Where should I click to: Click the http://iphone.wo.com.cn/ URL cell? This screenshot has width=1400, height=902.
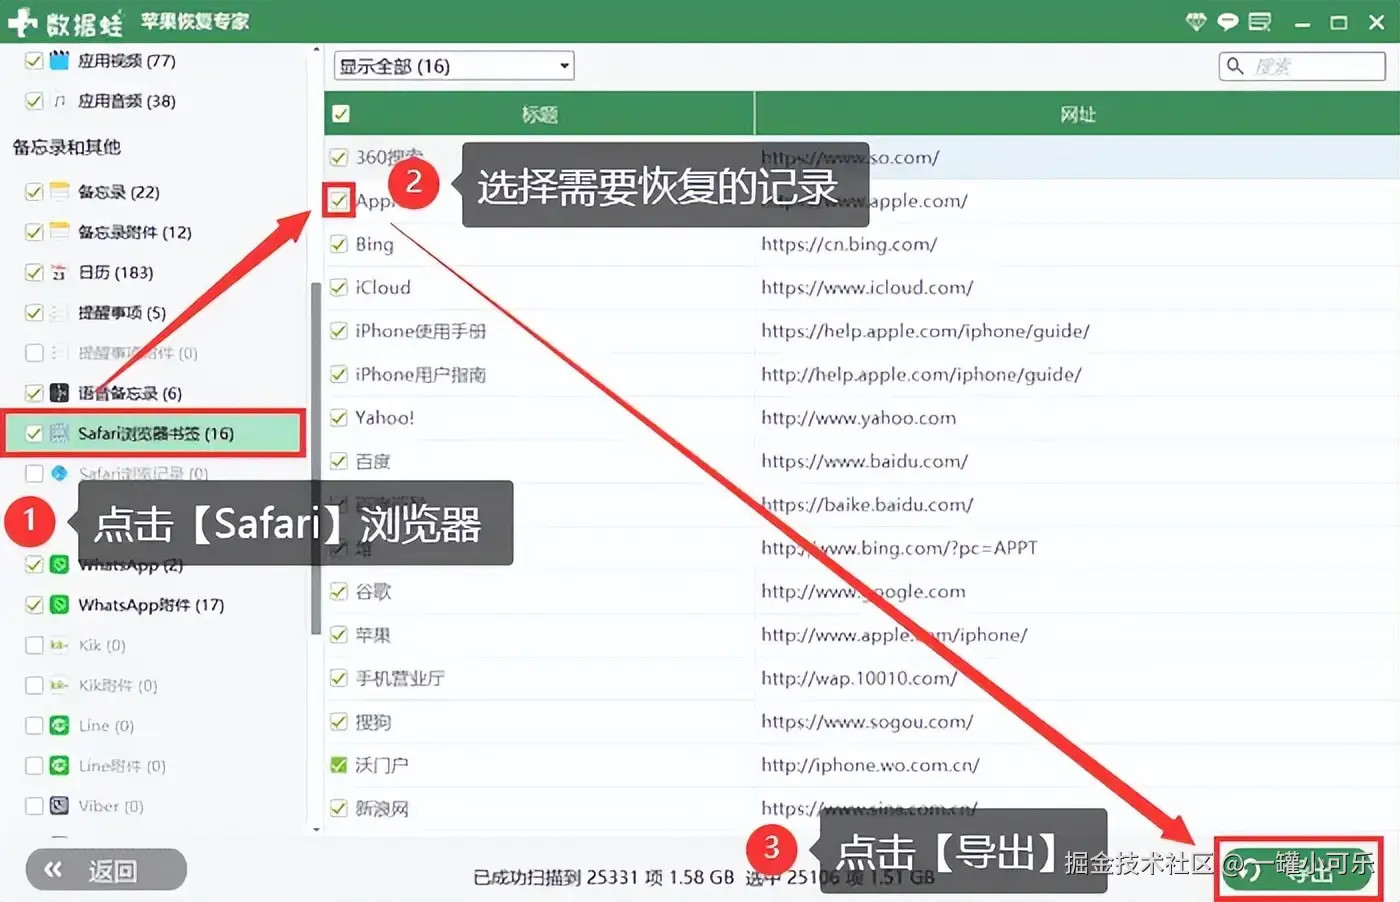[x=870, y=765]
